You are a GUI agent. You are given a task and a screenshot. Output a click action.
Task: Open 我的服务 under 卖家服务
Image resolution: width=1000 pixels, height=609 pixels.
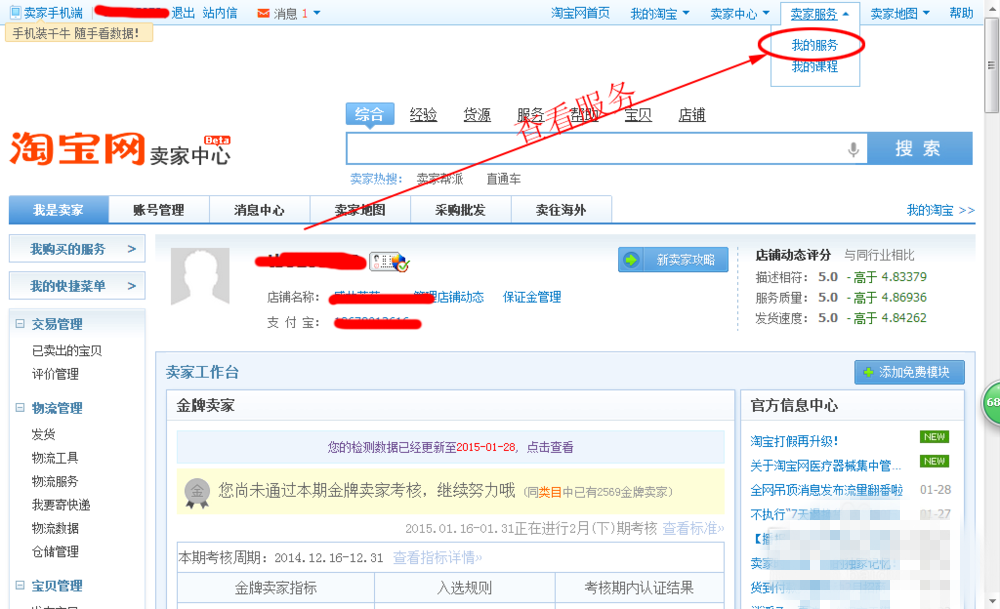(x=814, y=46)
